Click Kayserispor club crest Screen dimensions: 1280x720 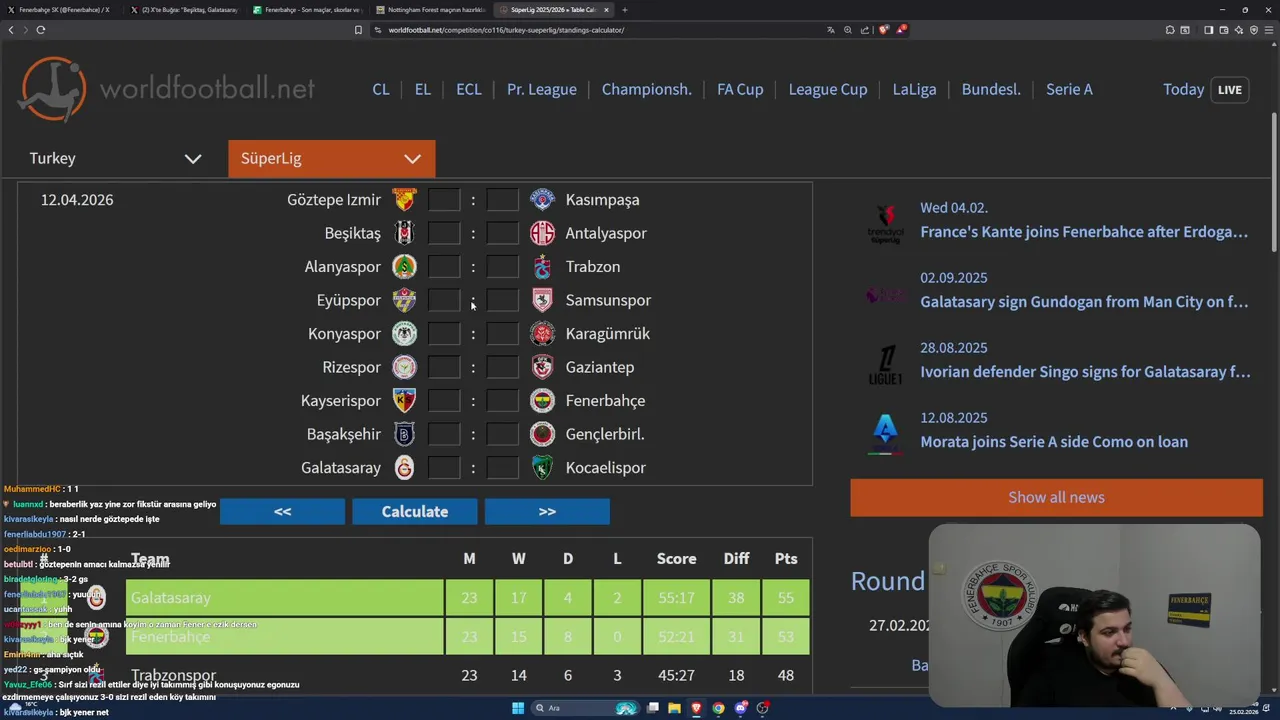pos(404,401)
